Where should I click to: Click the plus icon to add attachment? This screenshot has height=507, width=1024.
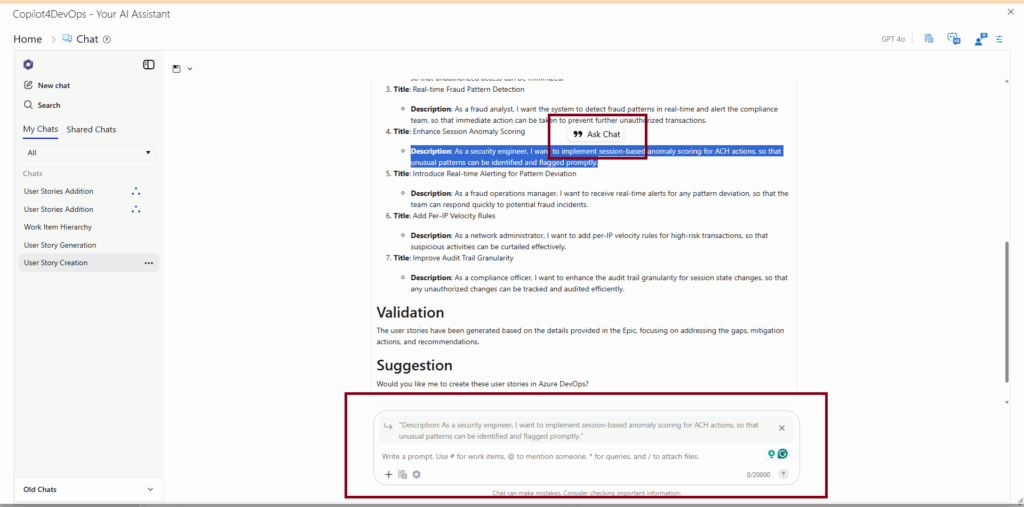389,474
